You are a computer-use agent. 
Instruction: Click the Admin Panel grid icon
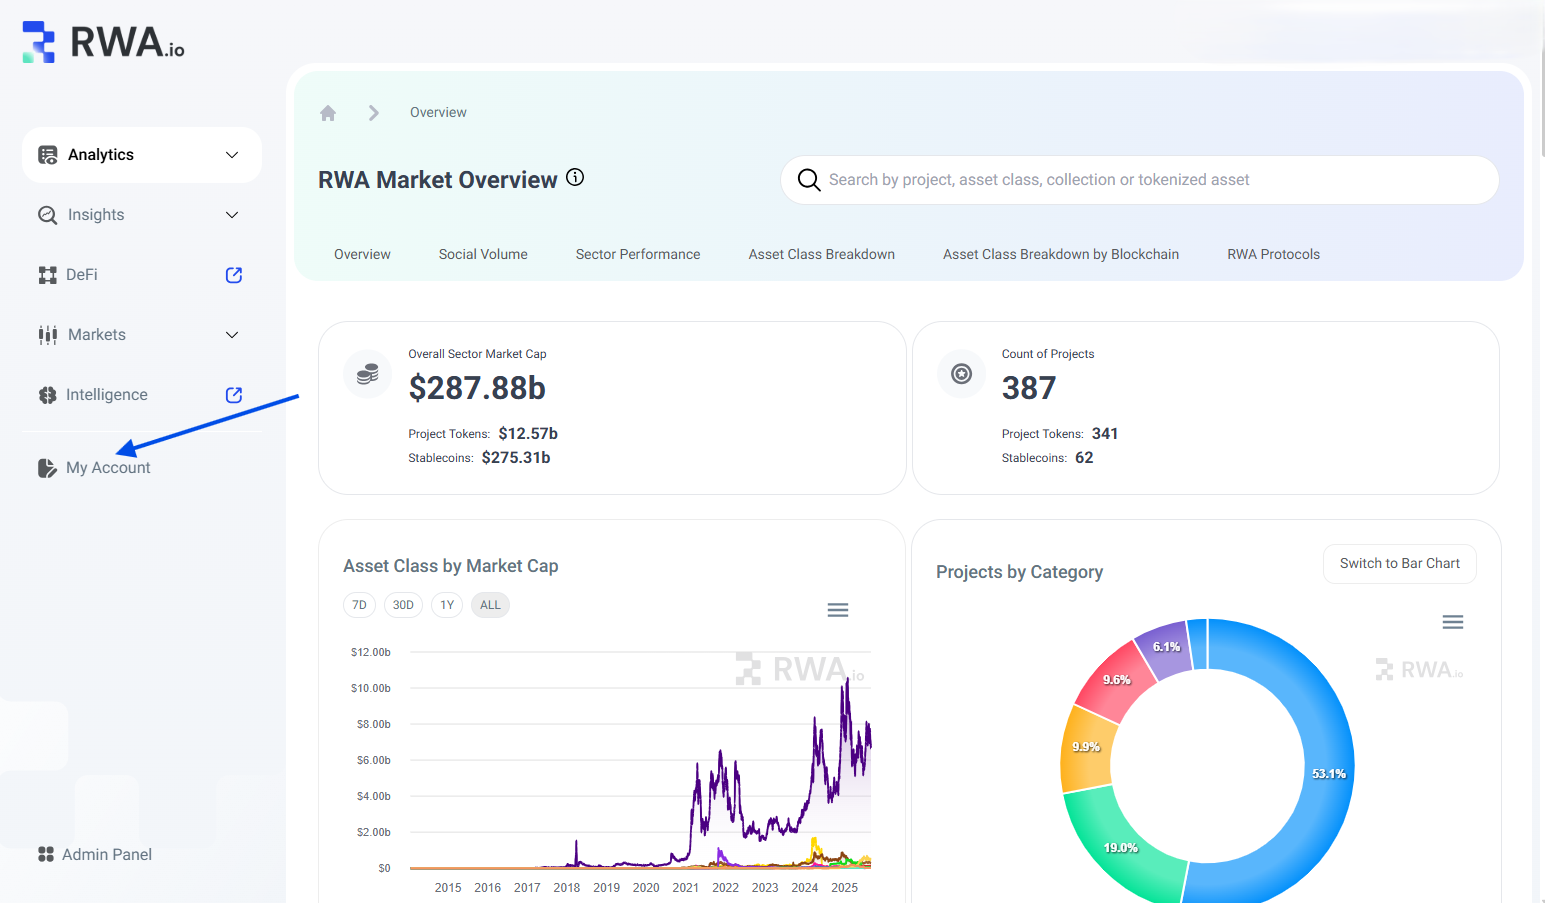click(x=46, y=854)
